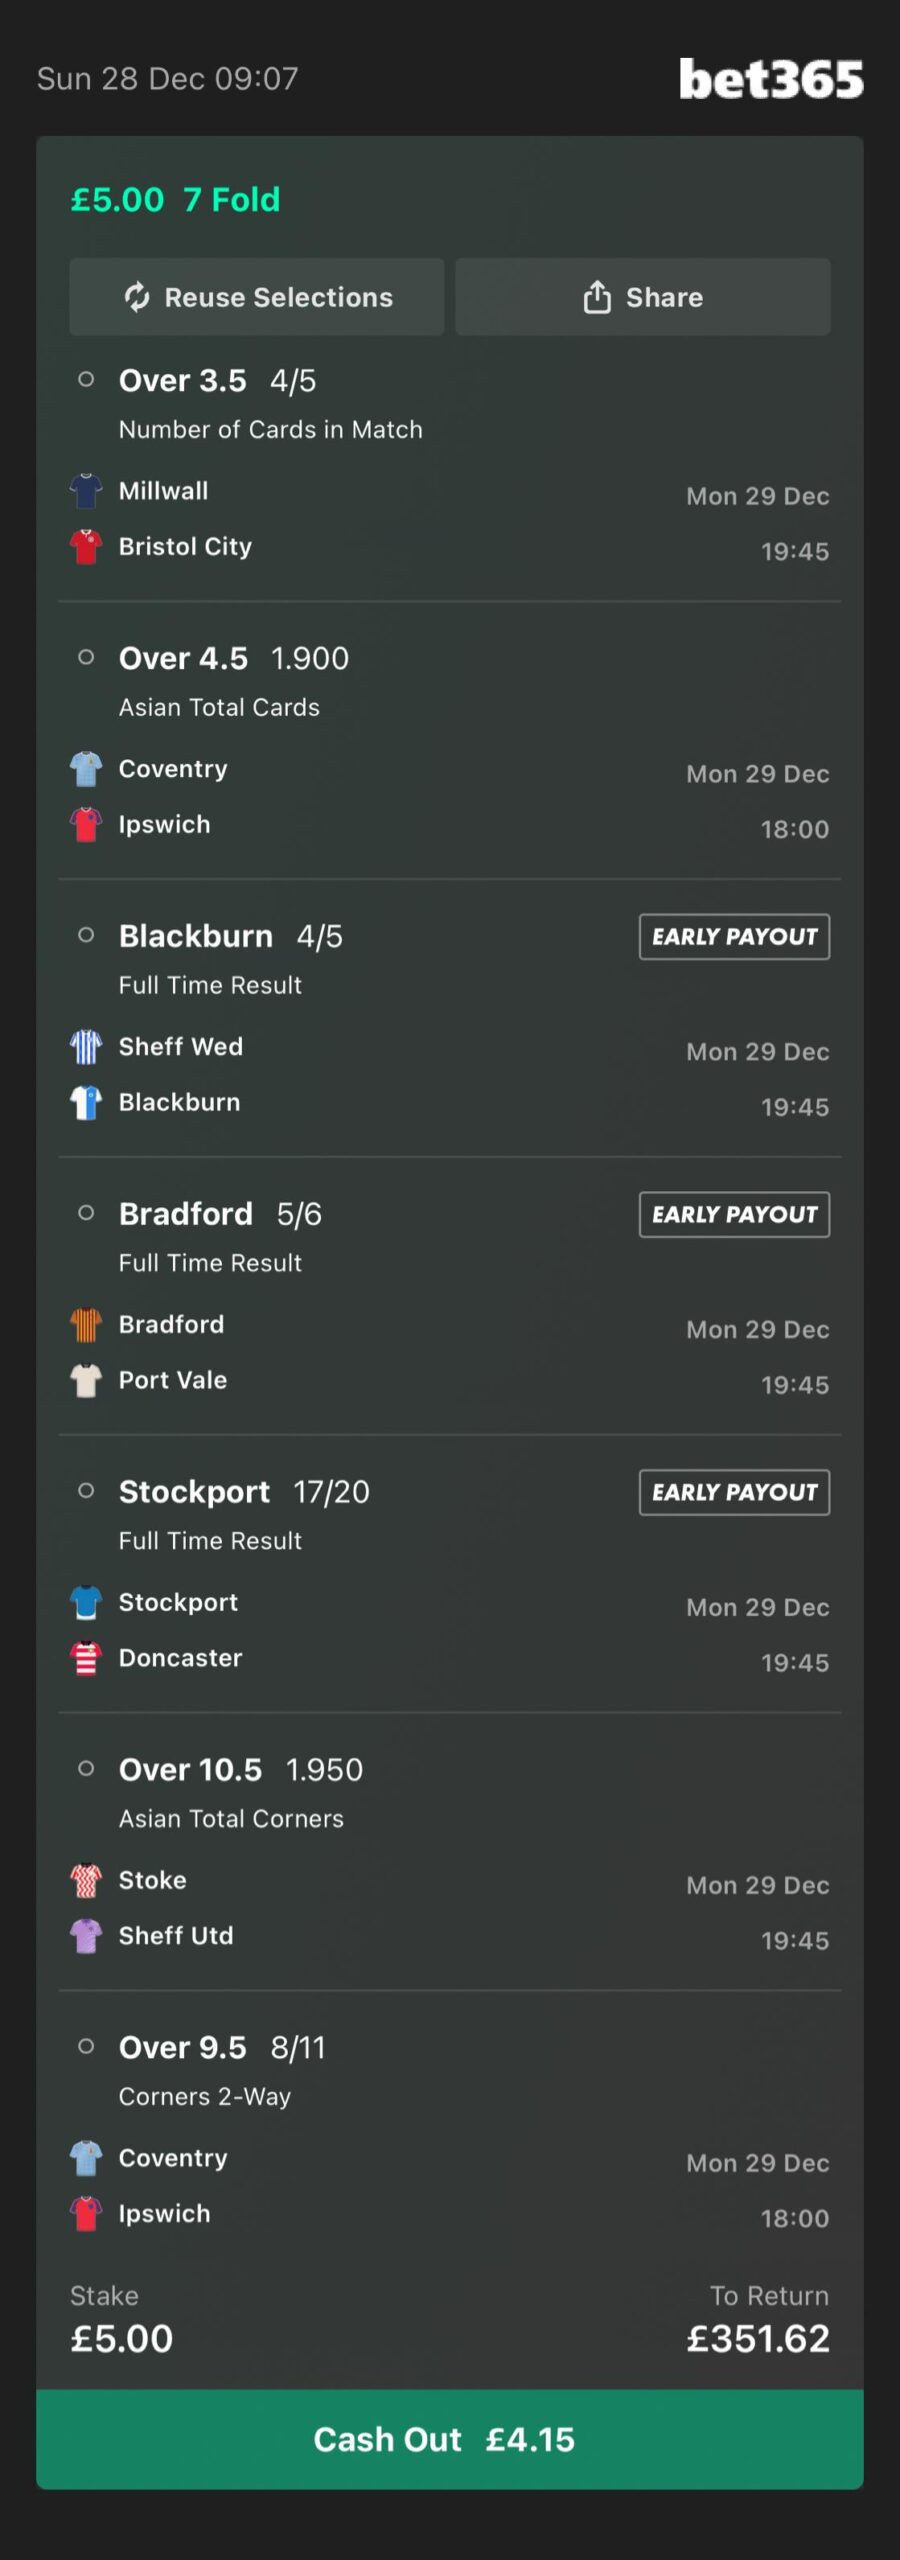Viewport: 900px width, 2560px height.
Task: Select the status circle beside Over 3.5
Action: pyautogui.click(x=86, y=379)
